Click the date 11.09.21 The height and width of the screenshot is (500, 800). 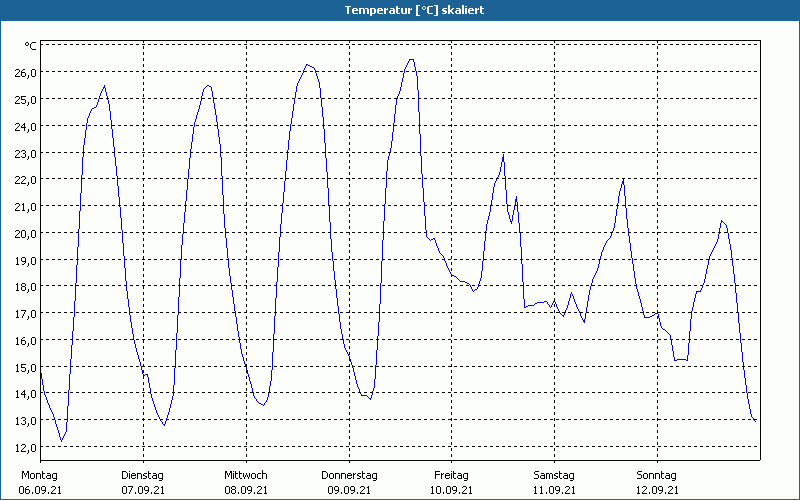[554, 491]
